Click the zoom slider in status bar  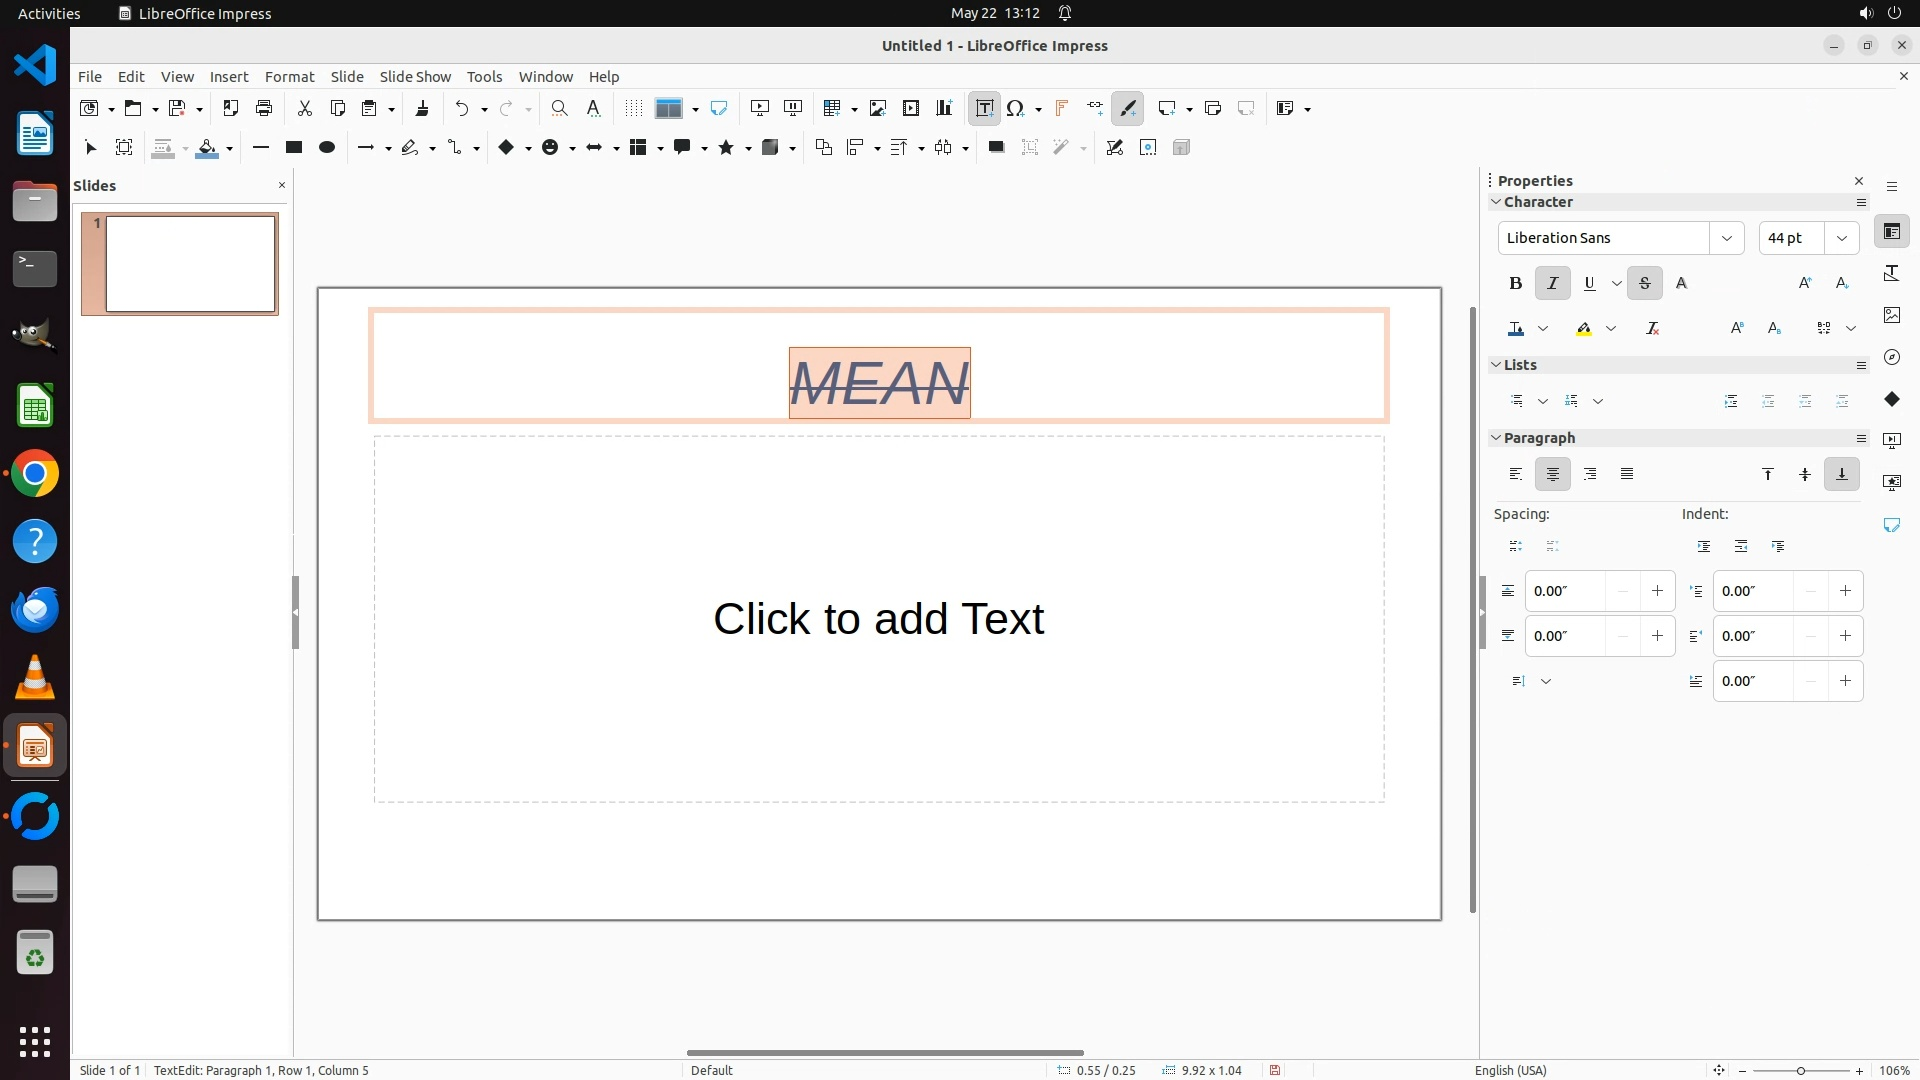pyautogui.click(x=1800, y=1070)
